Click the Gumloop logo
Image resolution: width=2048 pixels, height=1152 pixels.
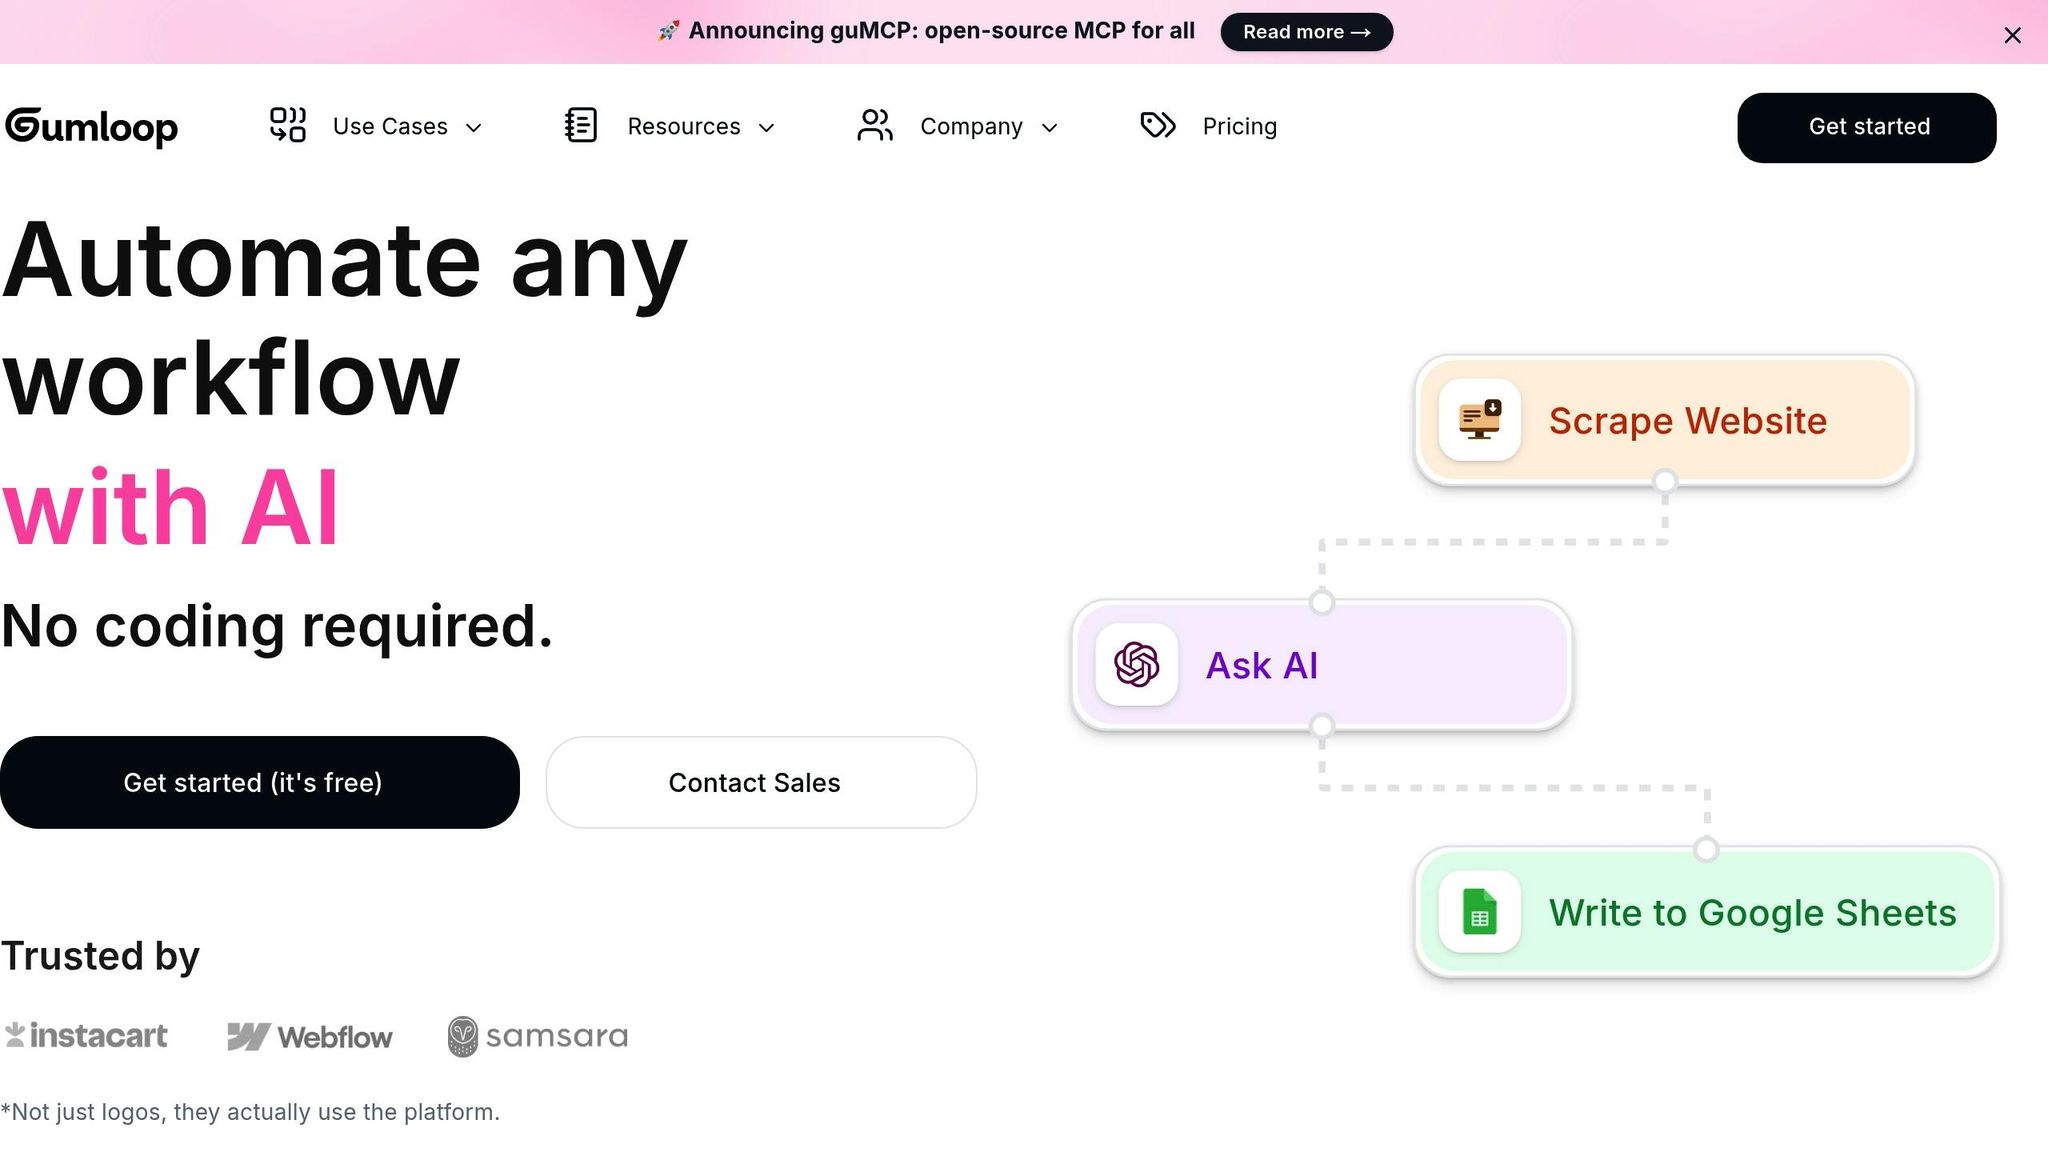91,127
